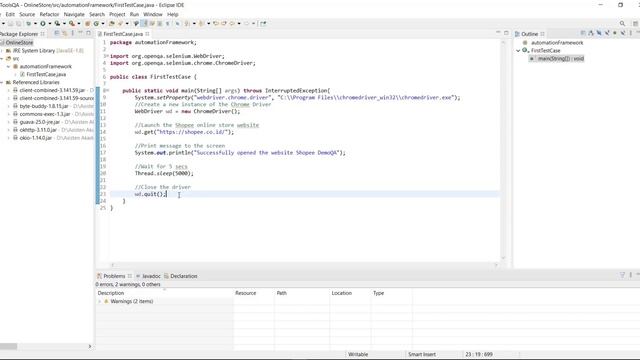Minimize the Package Explorer view
This screenshot has width=640, height=360.
pos(80,33)
